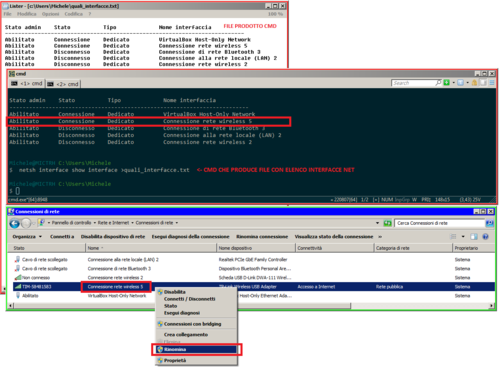This screenshot has height=367, width=499.
Task: Open the address bar history dropdown
Action: 377,223
